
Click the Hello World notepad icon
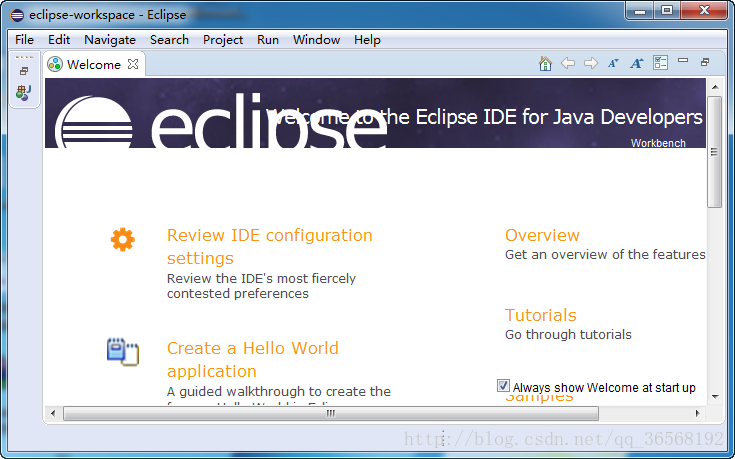(123, 352)
